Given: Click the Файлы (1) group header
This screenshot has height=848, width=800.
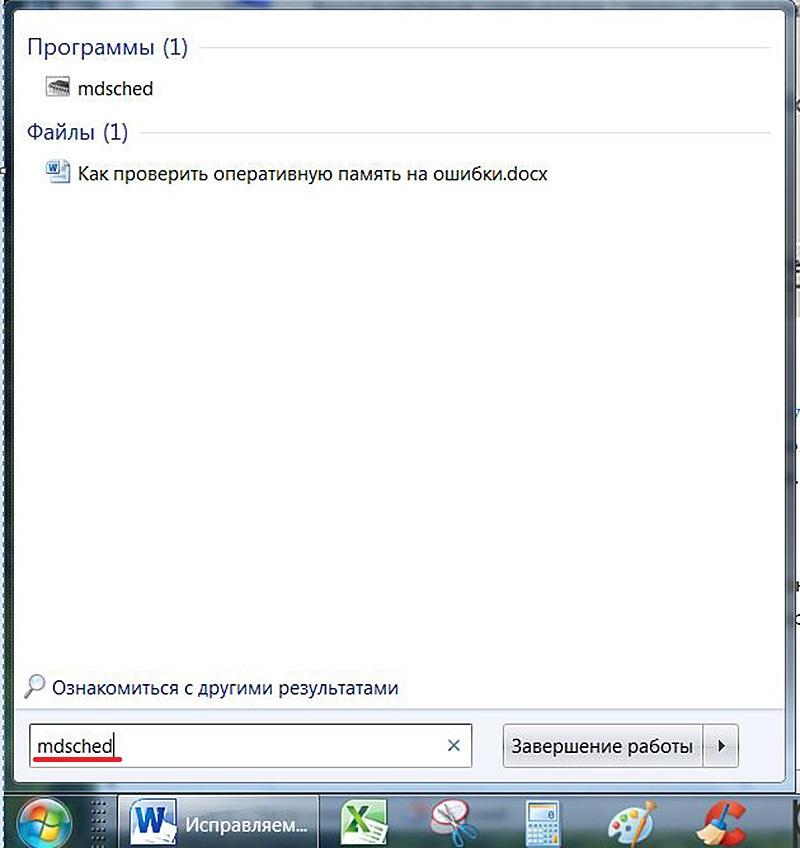Looking at the screenshot, I should point(77,132).
